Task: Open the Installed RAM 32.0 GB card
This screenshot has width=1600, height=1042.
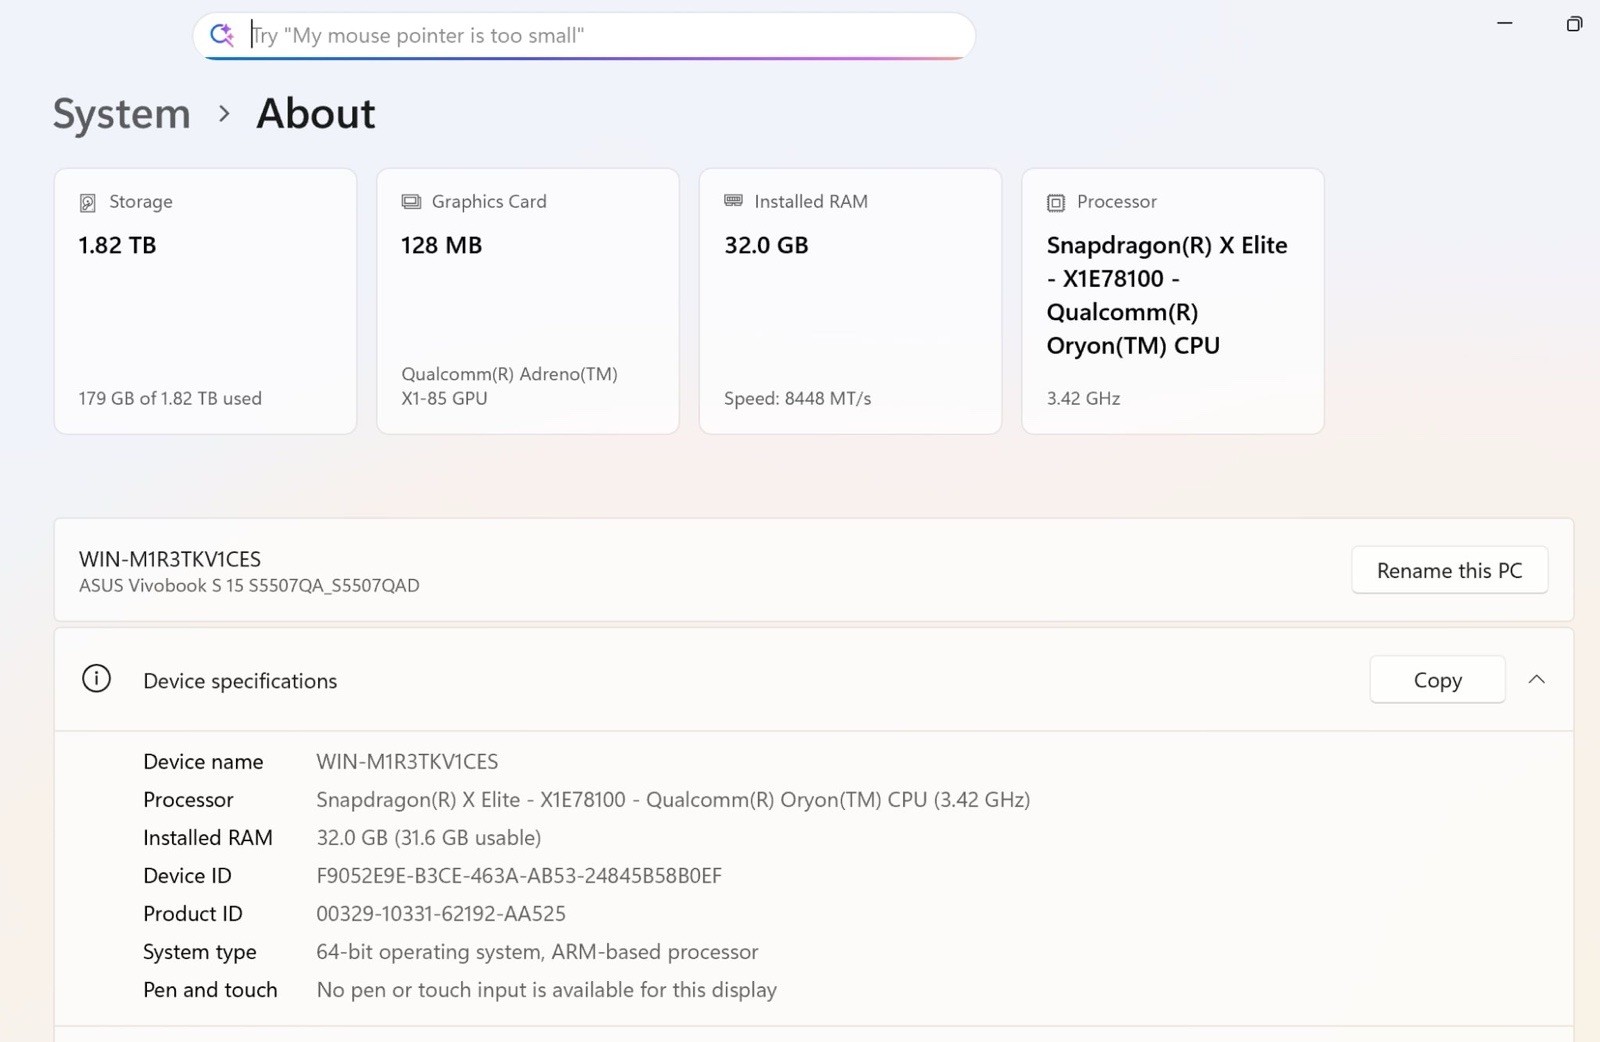Action: [x=850, y=301]
